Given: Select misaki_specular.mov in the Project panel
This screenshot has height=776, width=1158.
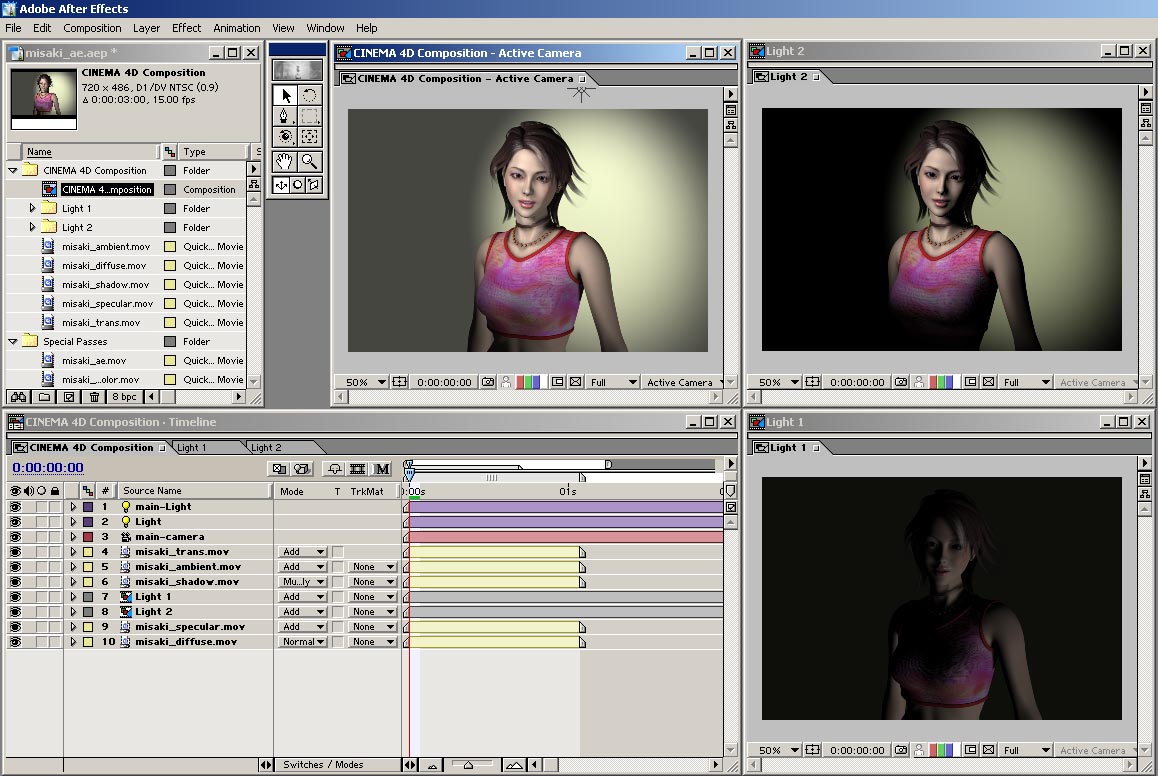Looking at the screenshot, I should (x=107, y=304).
